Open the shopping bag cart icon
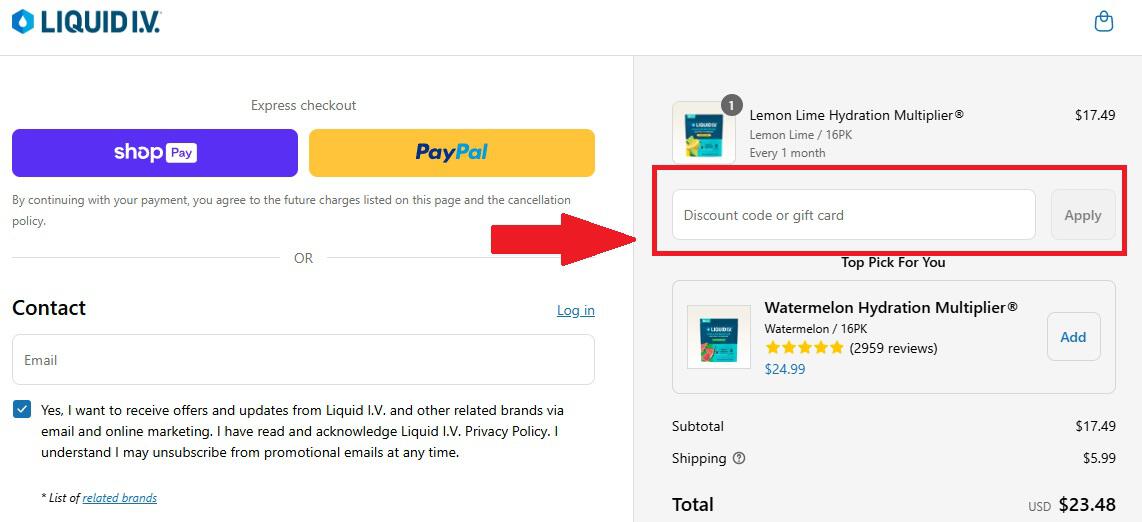1142x522 pixels. (x=1104, y=21)
